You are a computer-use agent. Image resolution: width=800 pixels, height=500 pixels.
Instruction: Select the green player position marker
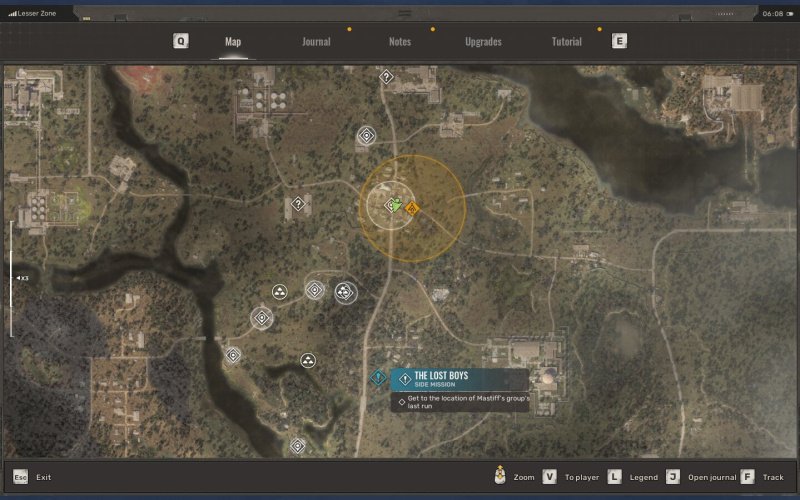pyautogui.click(x=395, y=205)
